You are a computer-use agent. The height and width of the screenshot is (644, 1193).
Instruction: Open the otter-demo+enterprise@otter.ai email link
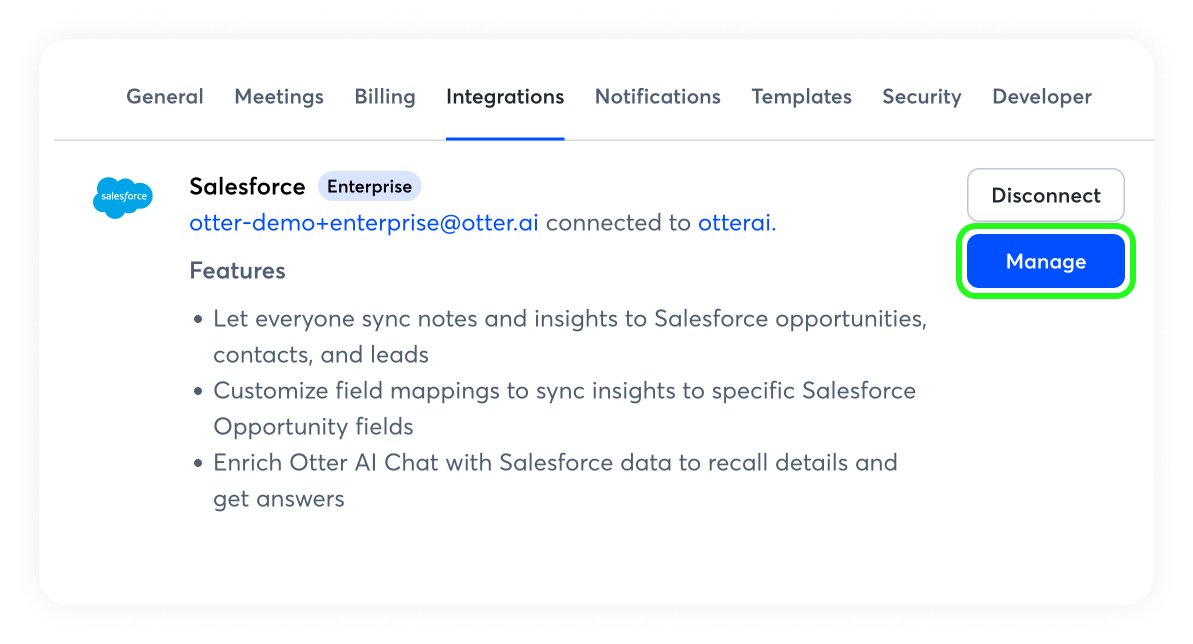364,223
